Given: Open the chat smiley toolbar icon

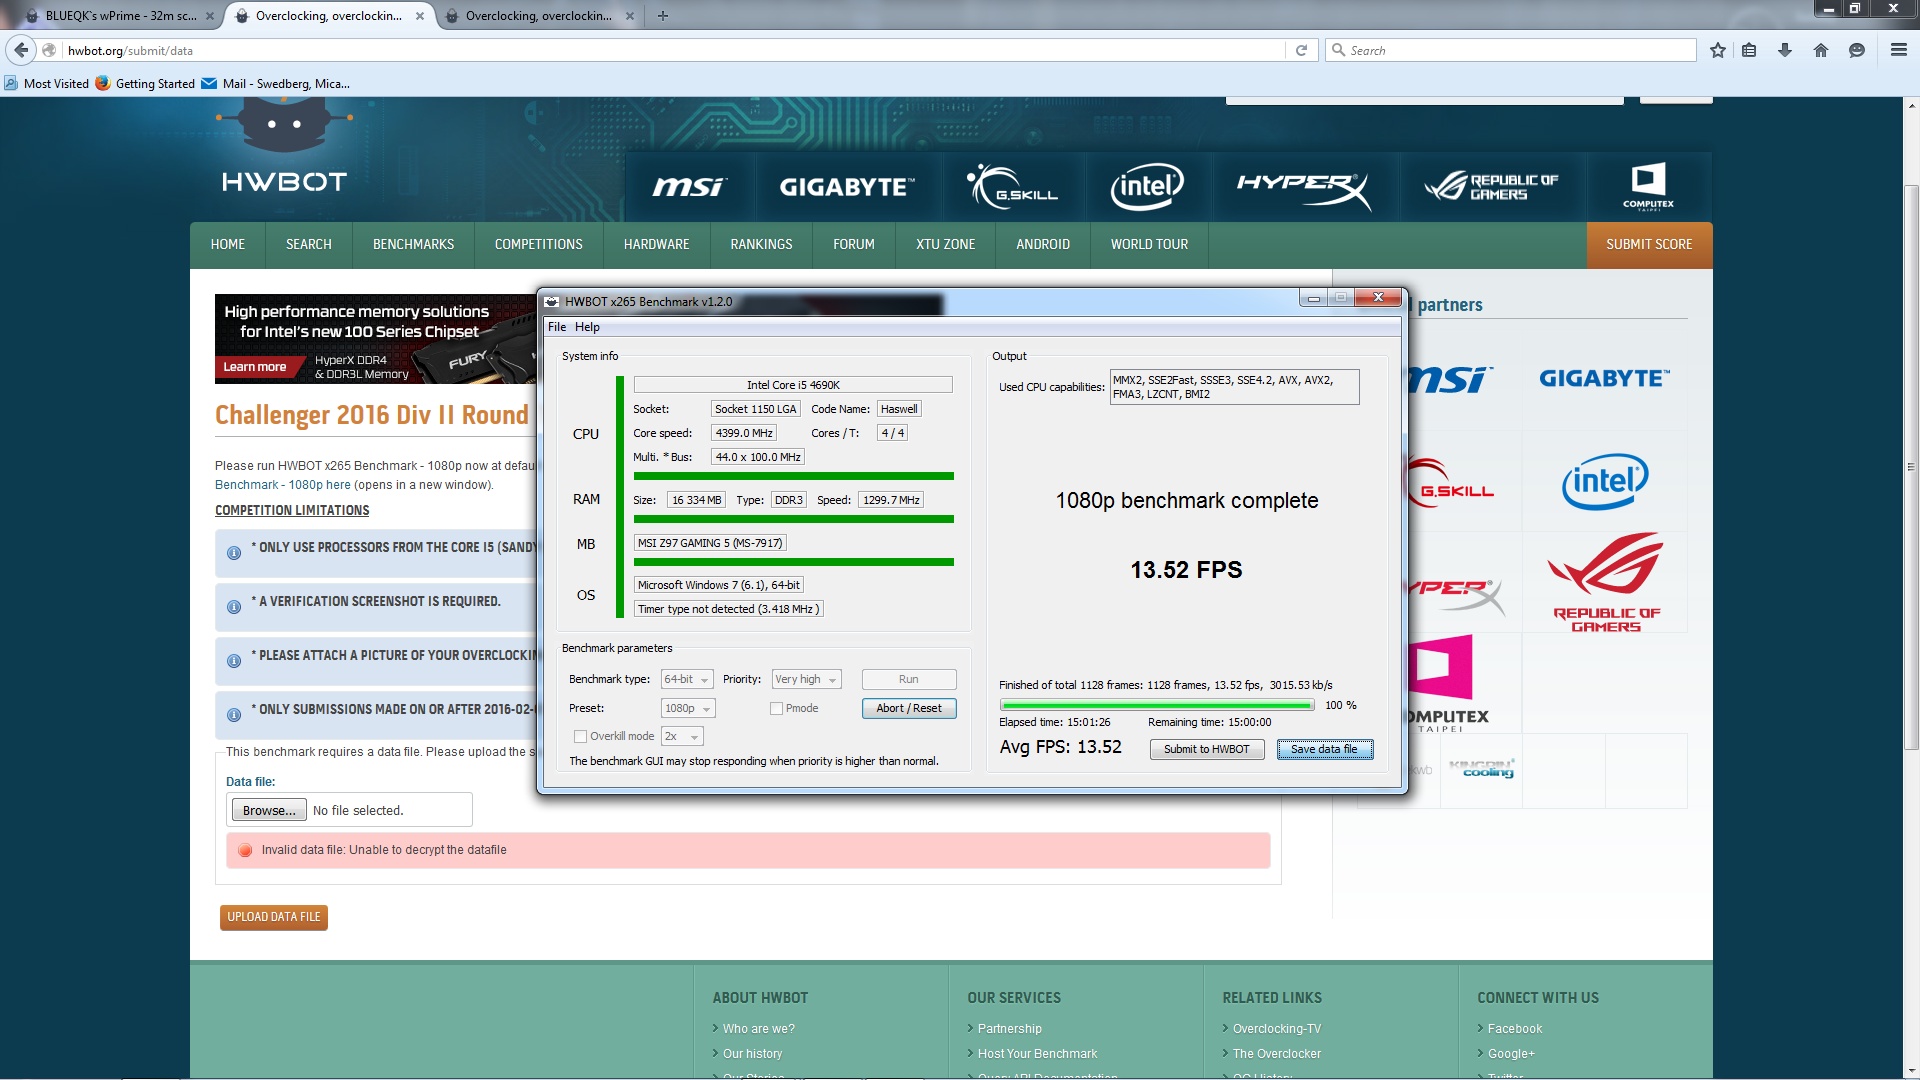Looking at the screenshot, I should [1857, 50].
